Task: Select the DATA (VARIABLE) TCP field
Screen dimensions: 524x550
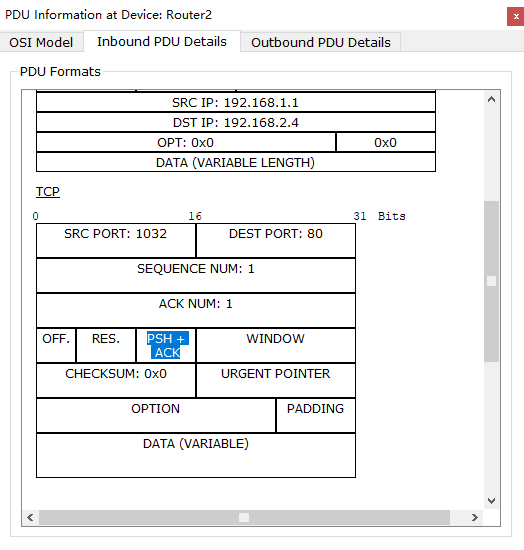Action: [x=196, y=455]
